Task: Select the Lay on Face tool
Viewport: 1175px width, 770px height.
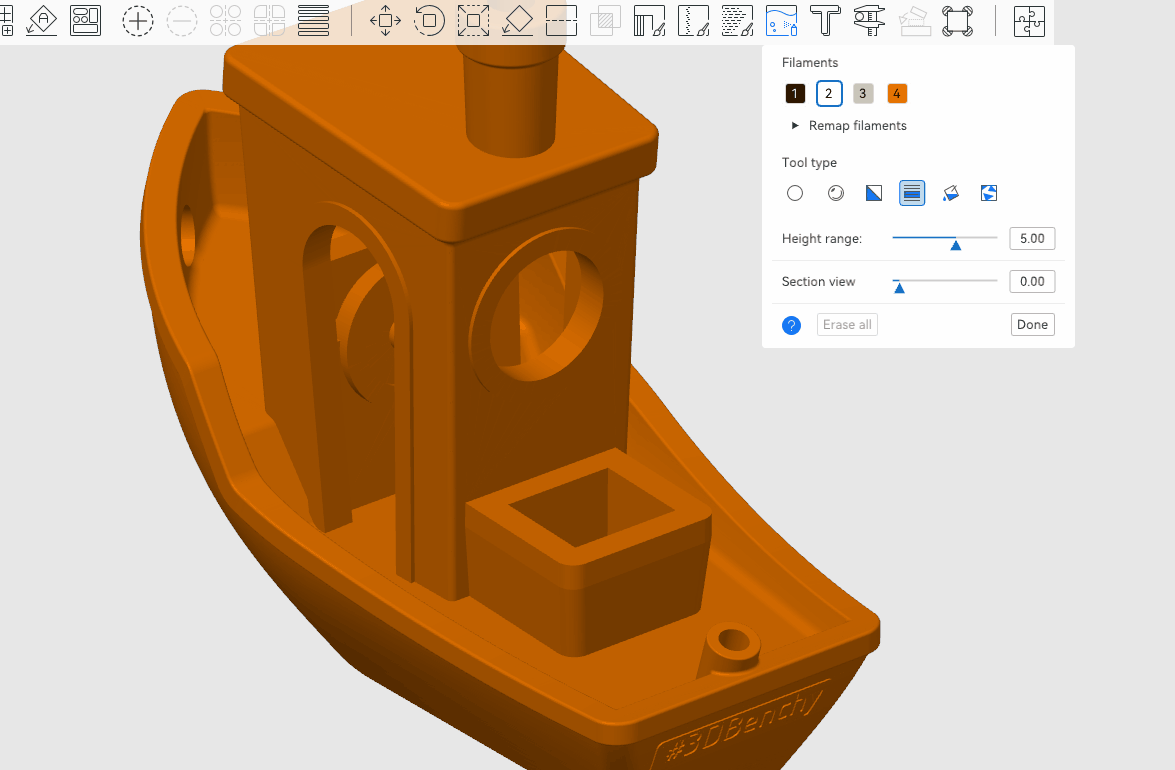Action: [x=518, y=20]
